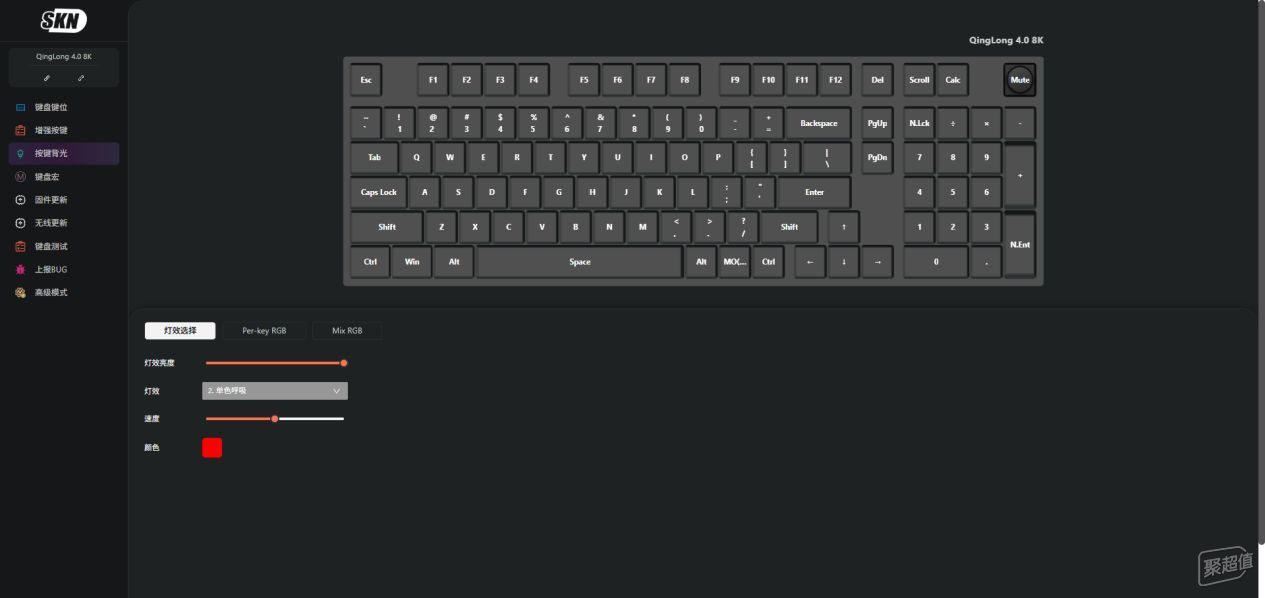1265x598 pixels.
Task: Open the red 颜色 color swatch
Action: coord(212,447)
